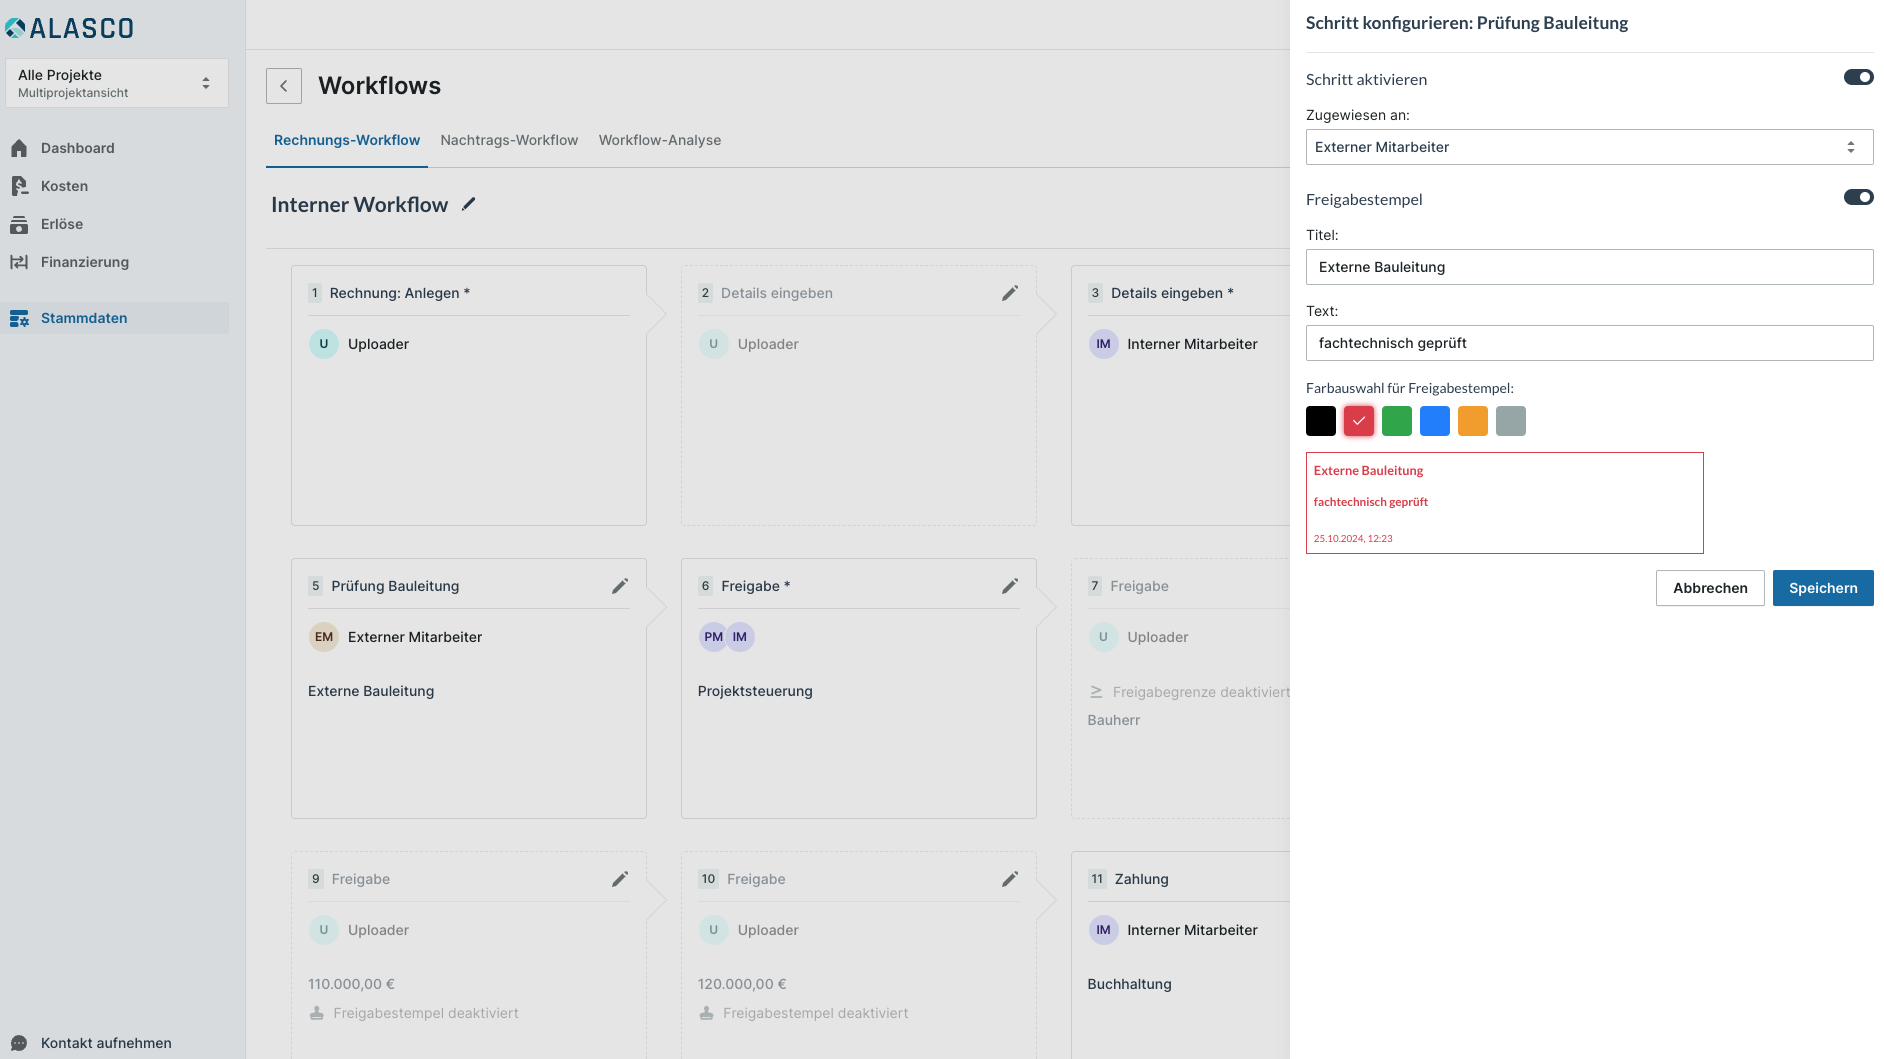Viewport: 1884px width, 1059px height.
Task: Select the green stamp color swatch
Action: coord(1396,421)
